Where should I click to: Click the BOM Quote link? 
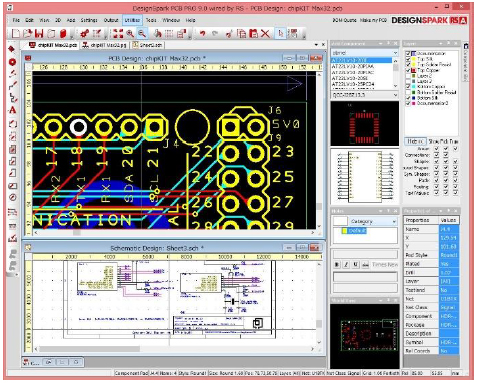click(344, 20)
